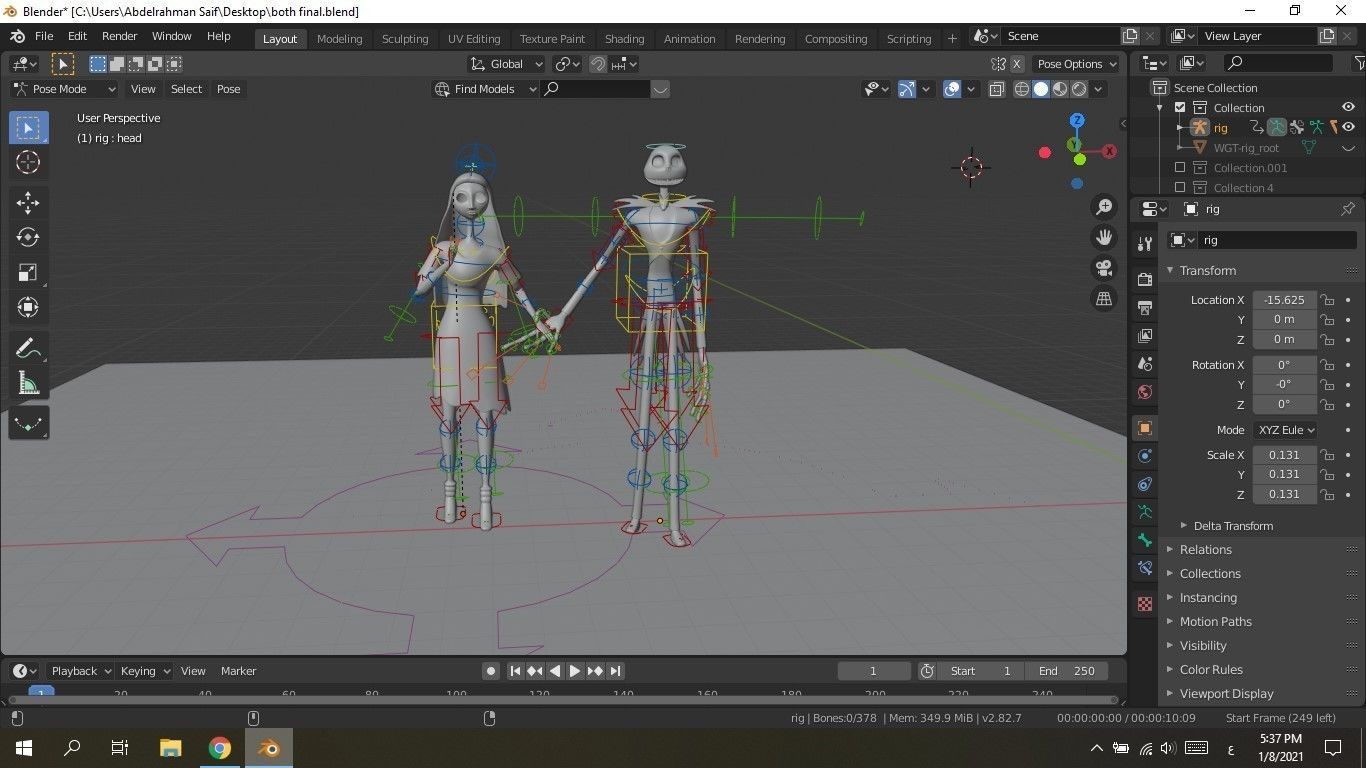Image resolution: width=1366 pixels, height=768 pixels.
Task: Collapse the Transform panel
Action: pos(1207,271)
